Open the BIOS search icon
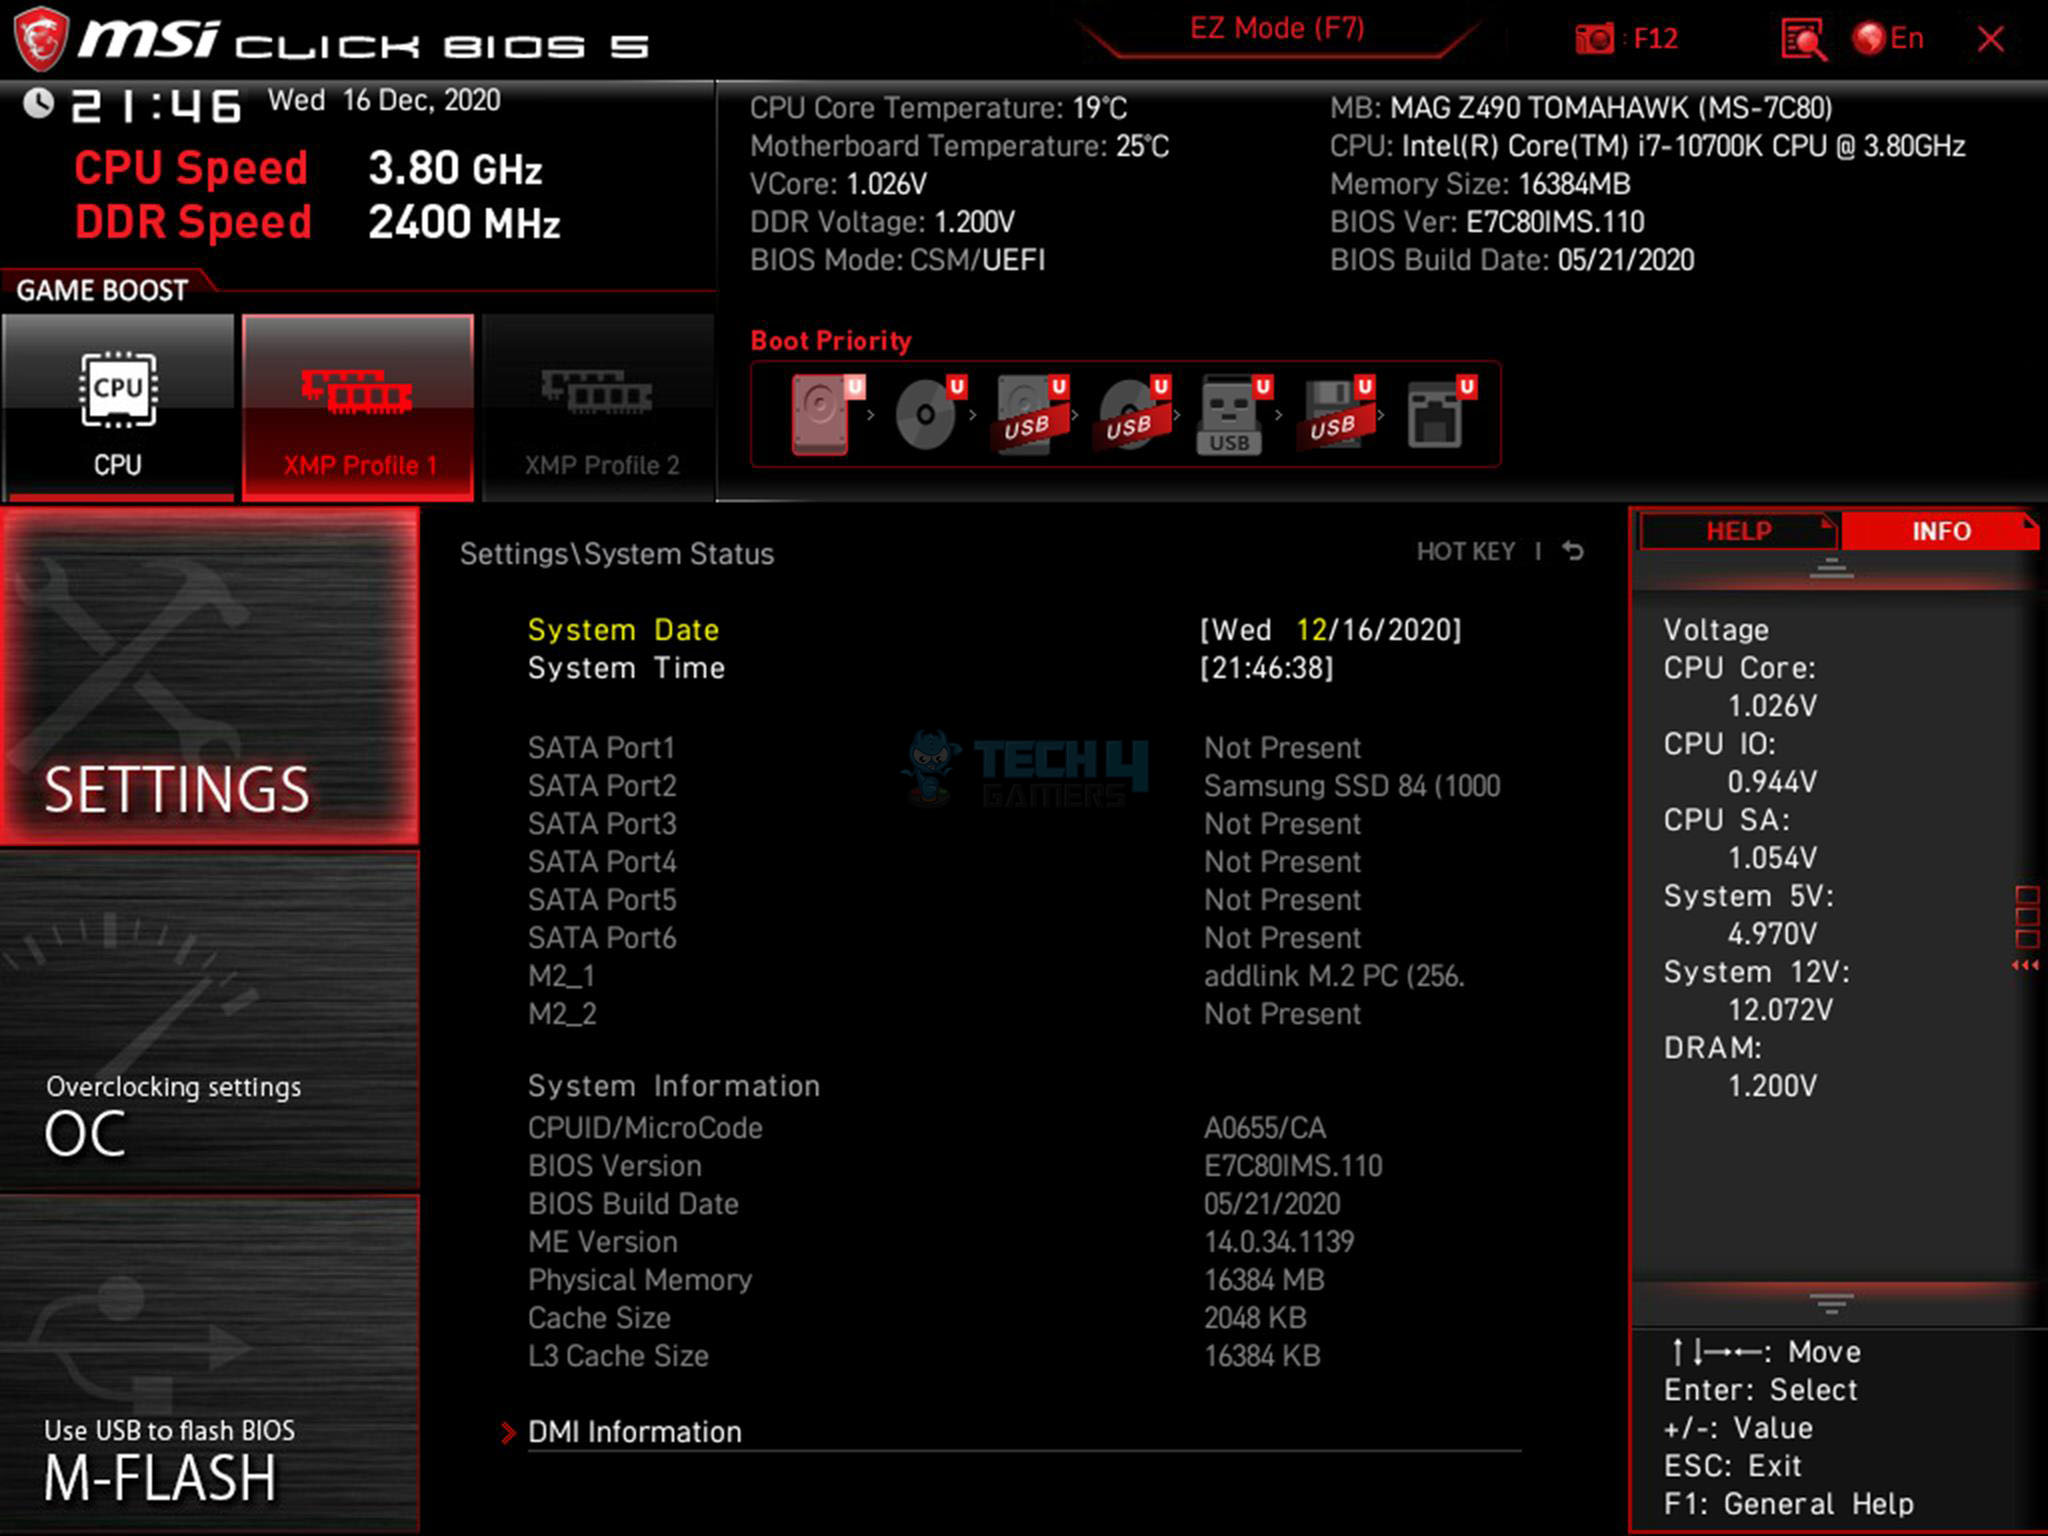 (x=1803, y=40)
